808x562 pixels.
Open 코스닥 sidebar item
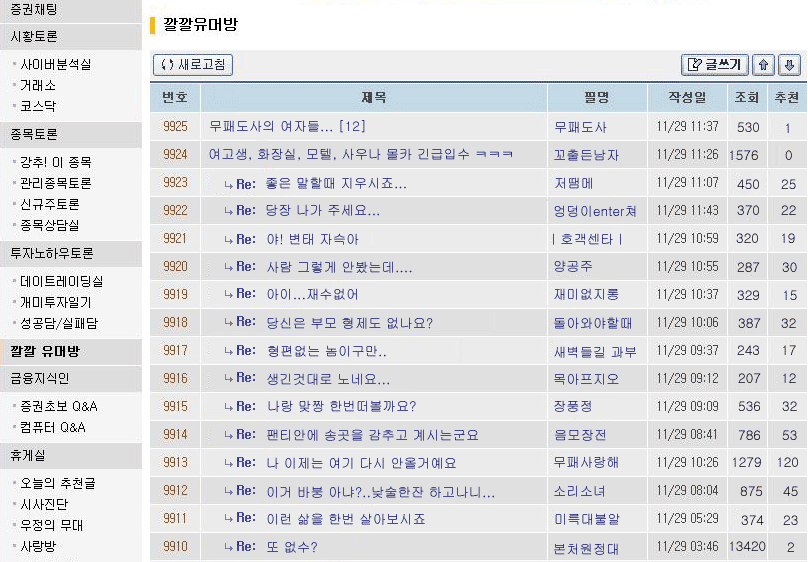point(38,106)
